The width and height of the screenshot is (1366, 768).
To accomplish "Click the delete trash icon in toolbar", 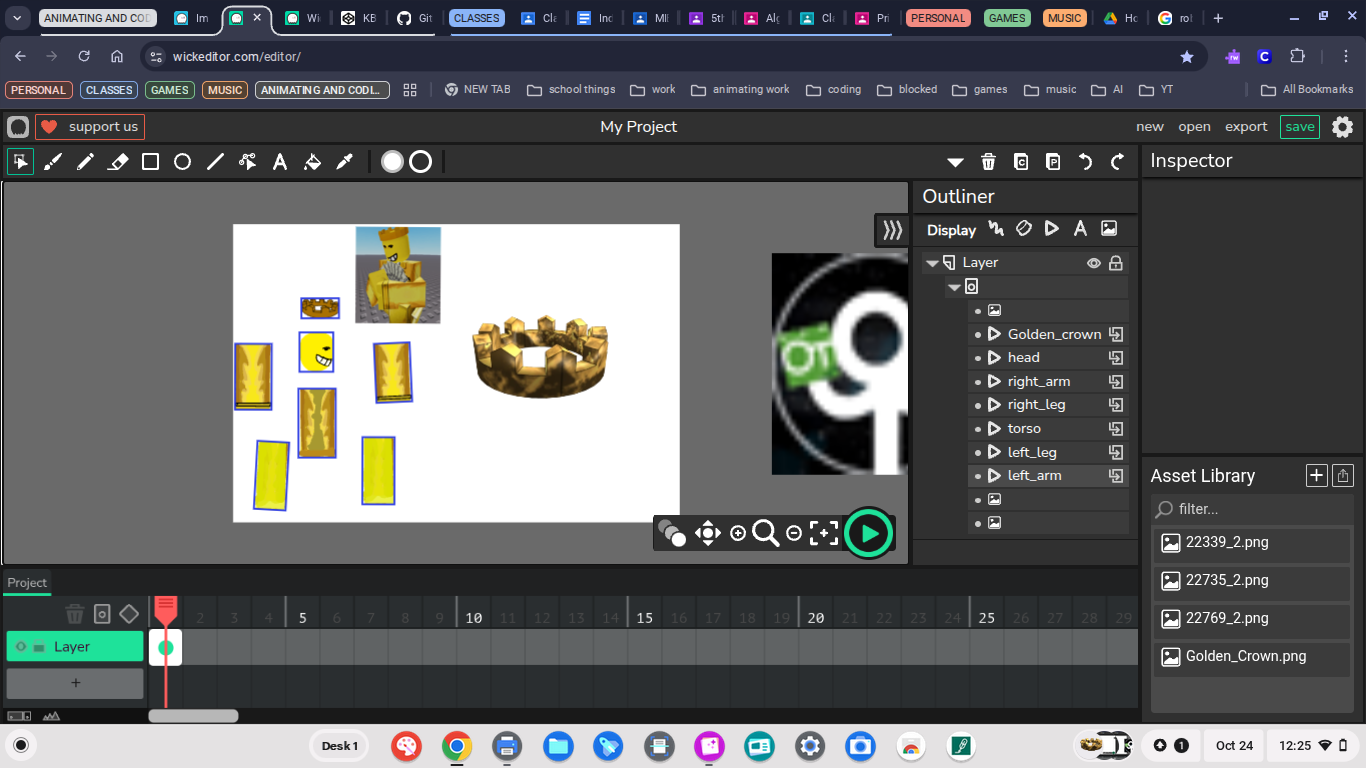I will (x=988, y=162).
